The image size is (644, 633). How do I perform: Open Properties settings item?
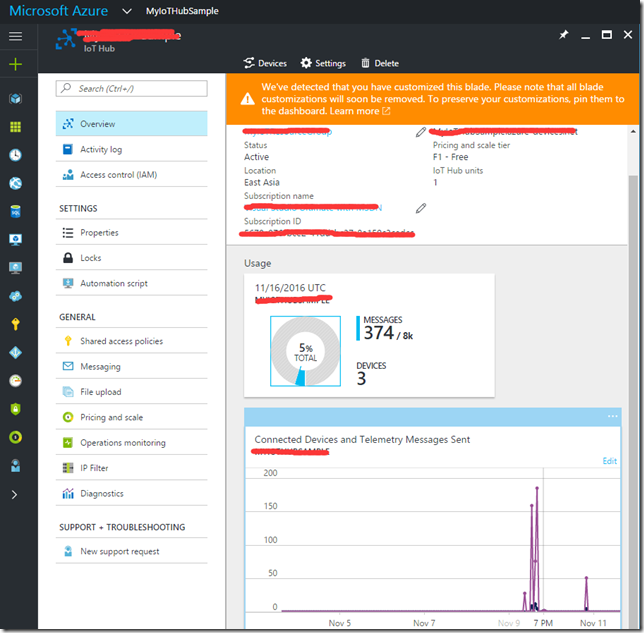coord(131,232)
